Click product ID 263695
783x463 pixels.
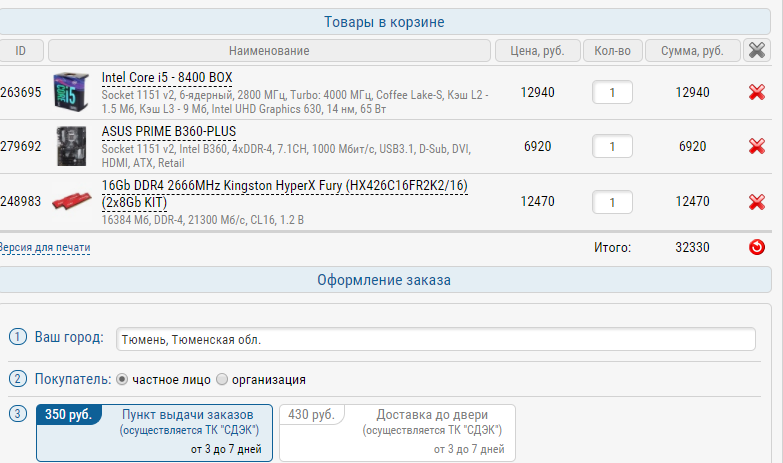[20, 92]
